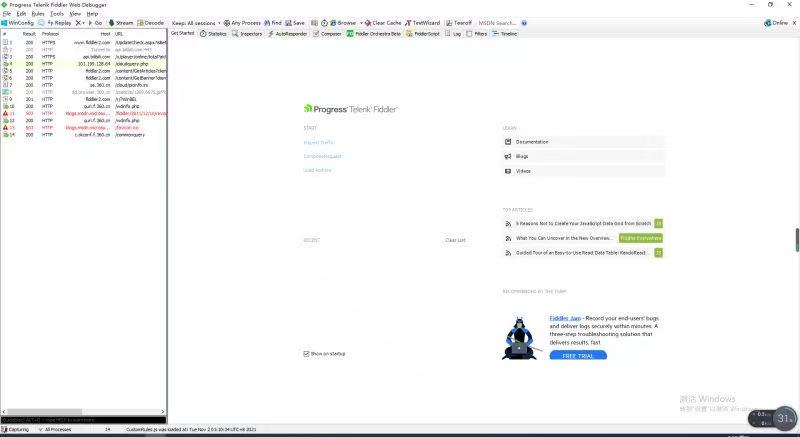The image size is (800, 437).
Task: Open the Videos learn item
Action: point(584,171)
